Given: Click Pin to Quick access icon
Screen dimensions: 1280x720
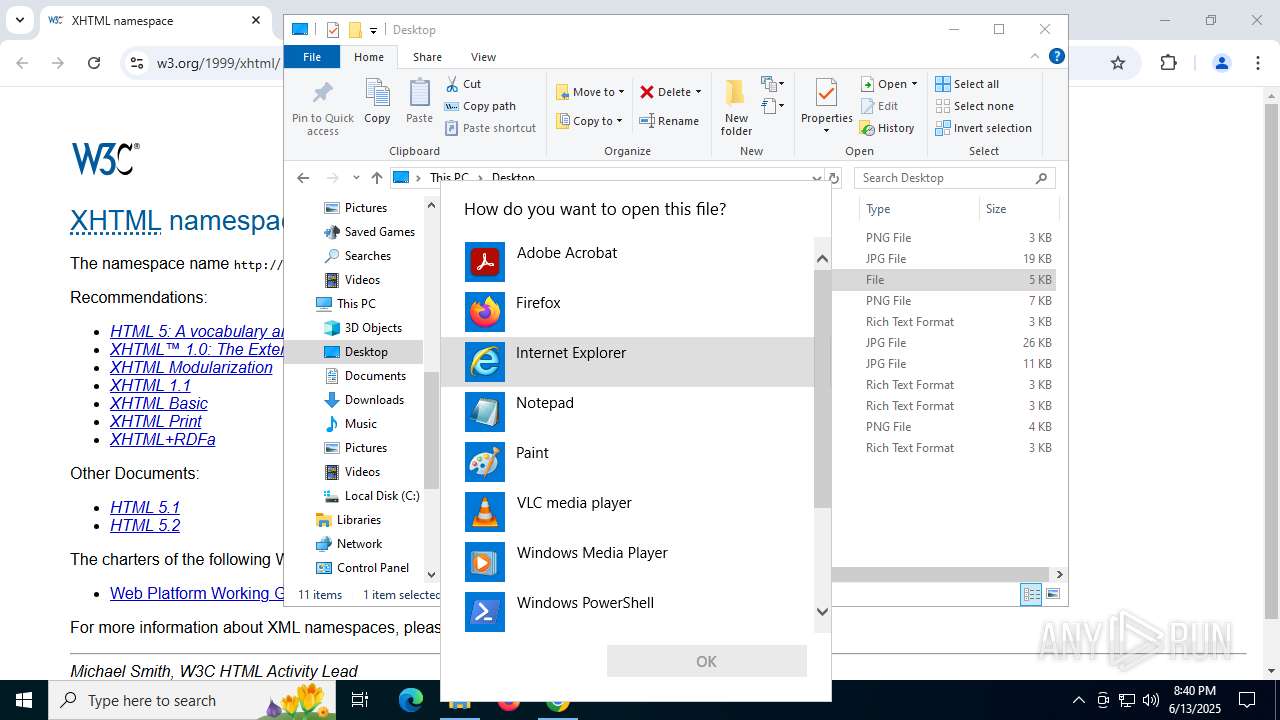Looking at the screenshot, I should [x=322, y=107].
